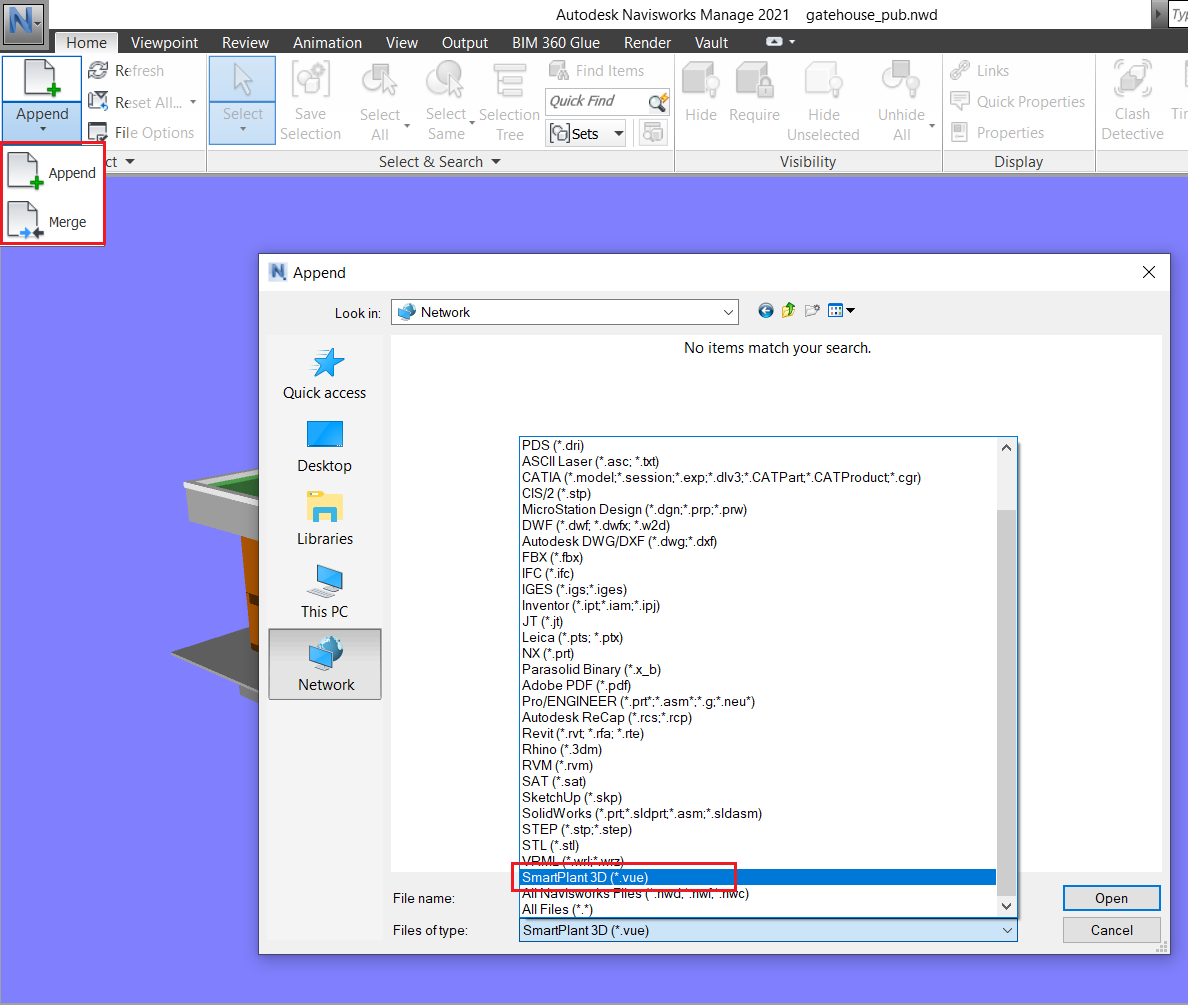Click the Quick Find search icon
Image resolution: width=1188 pixels, height=1005 pixels.
(x=658, y=101)
